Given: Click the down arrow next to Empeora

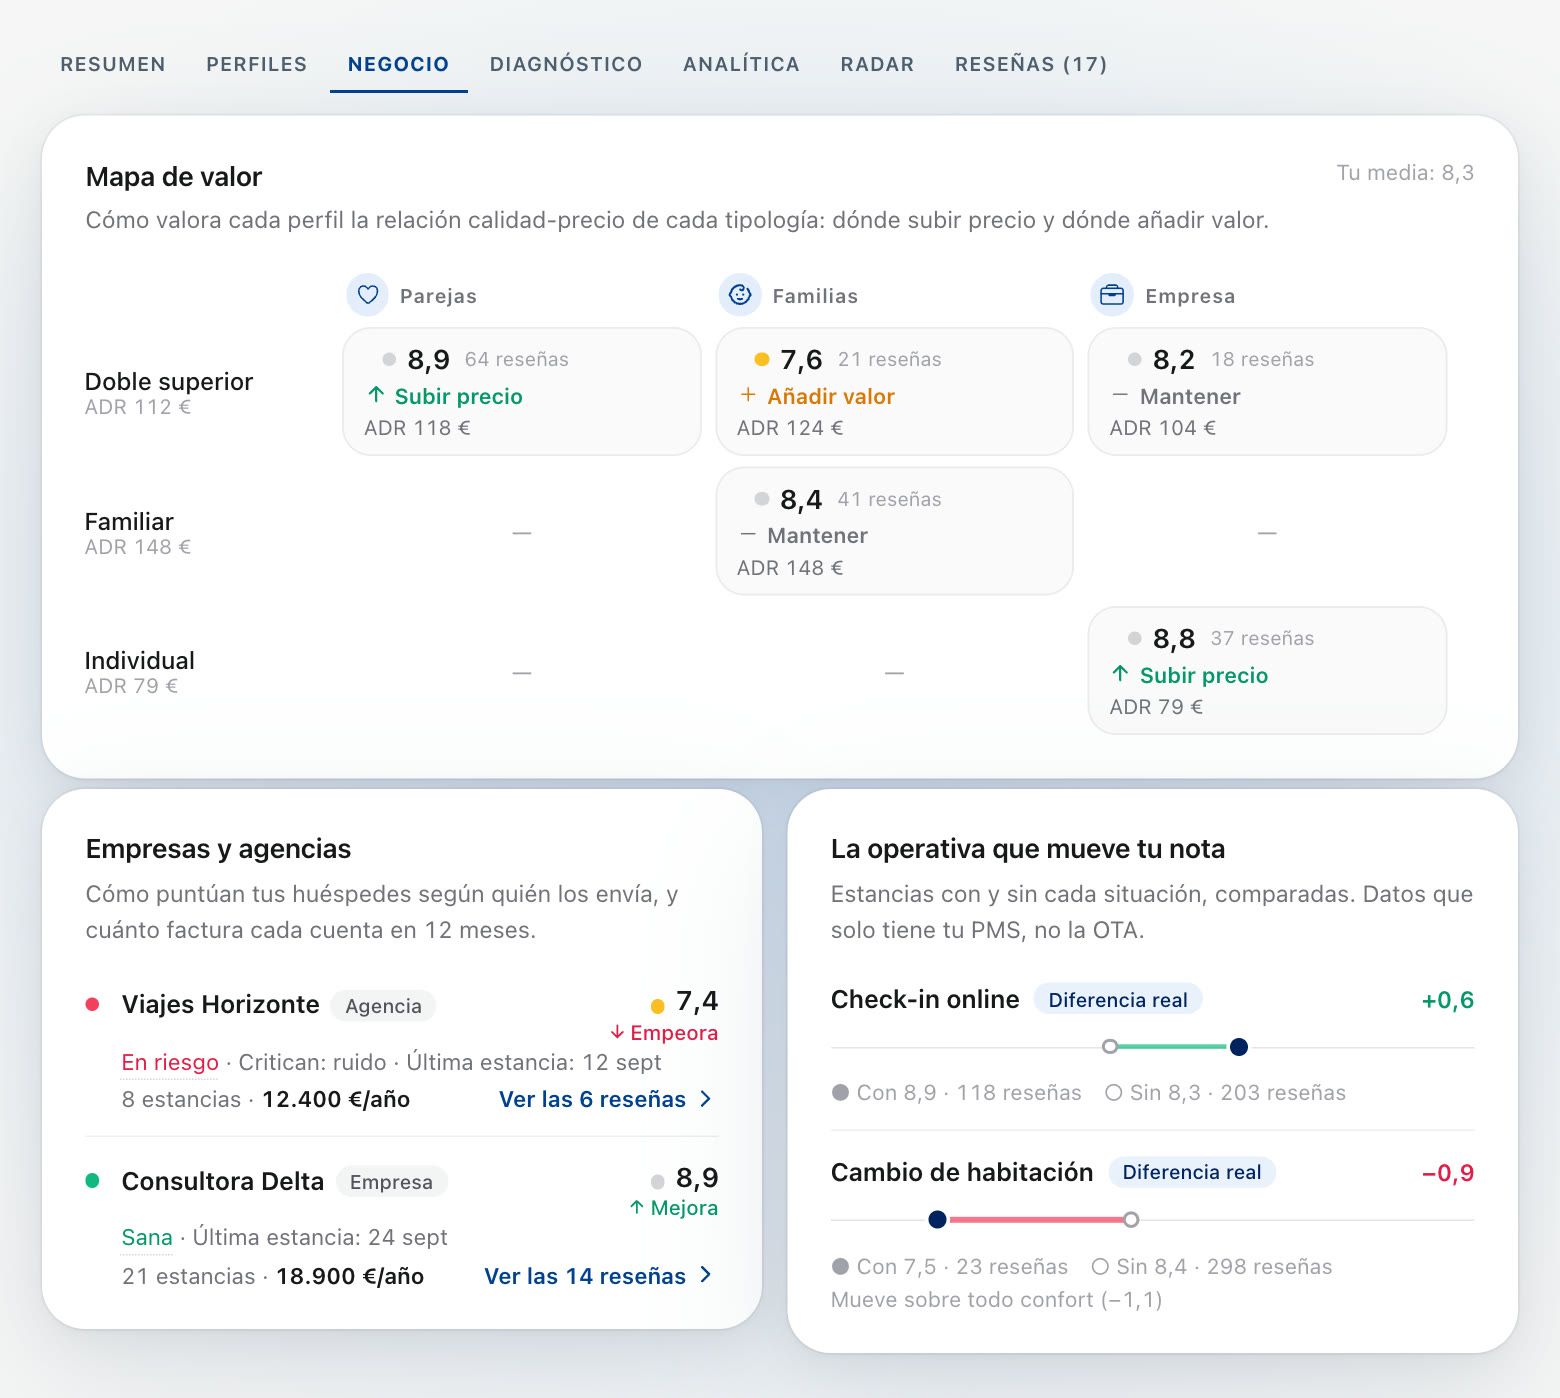Looking at the screenshot, I should coord(617,1032).
